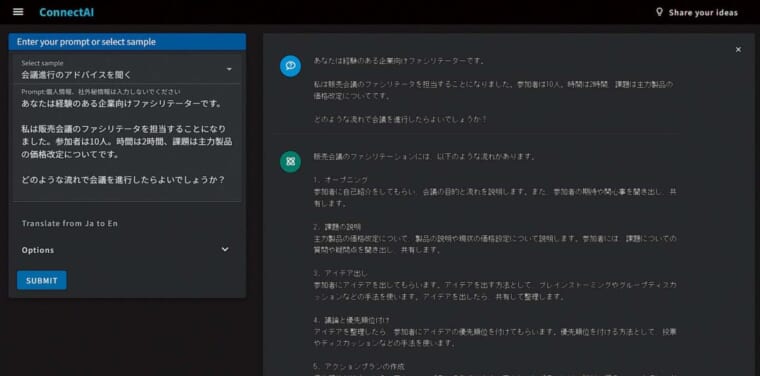Click the green AI response avatar icon

(x=290, y=162)
